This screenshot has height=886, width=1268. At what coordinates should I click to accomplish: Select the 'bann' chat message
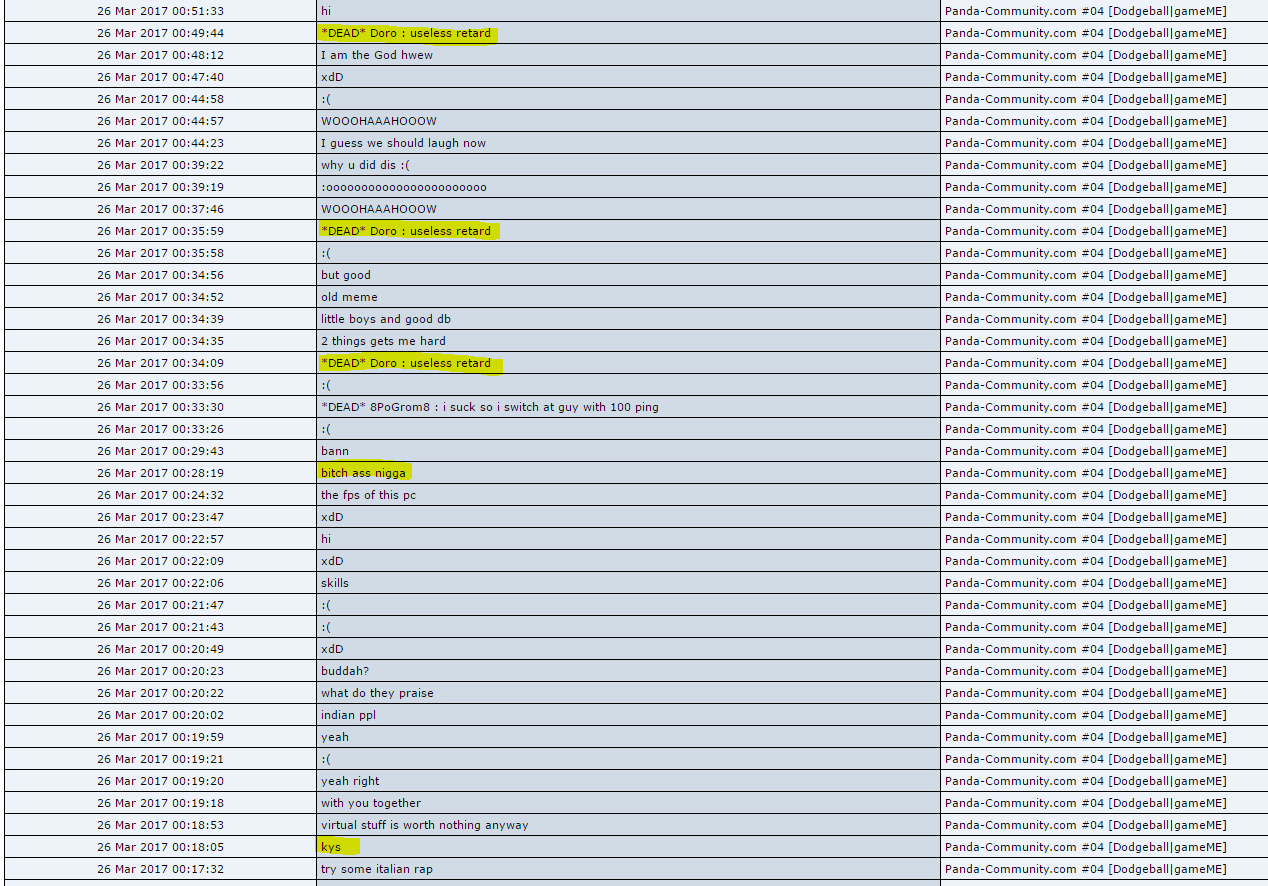point(335,451)
